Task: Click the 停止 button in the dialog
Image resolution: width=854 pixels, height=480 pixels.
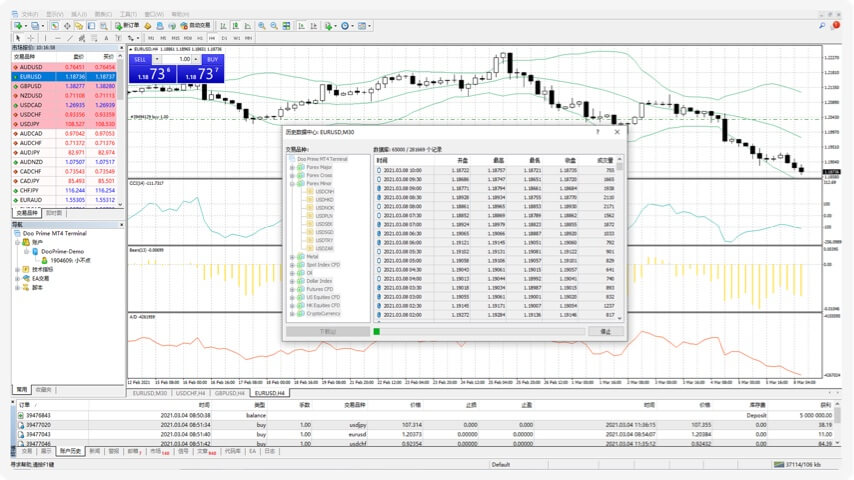Action: 605,330
